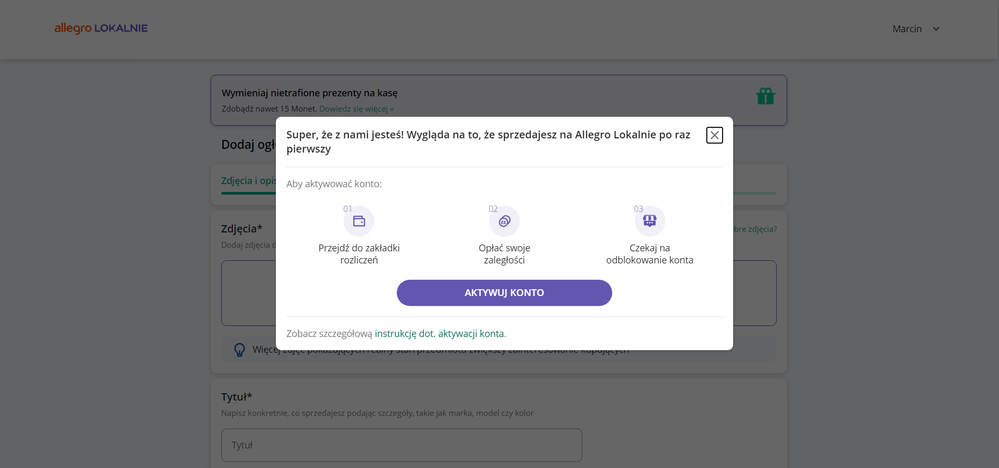Click the Dowiedz się więcej link

356,109
